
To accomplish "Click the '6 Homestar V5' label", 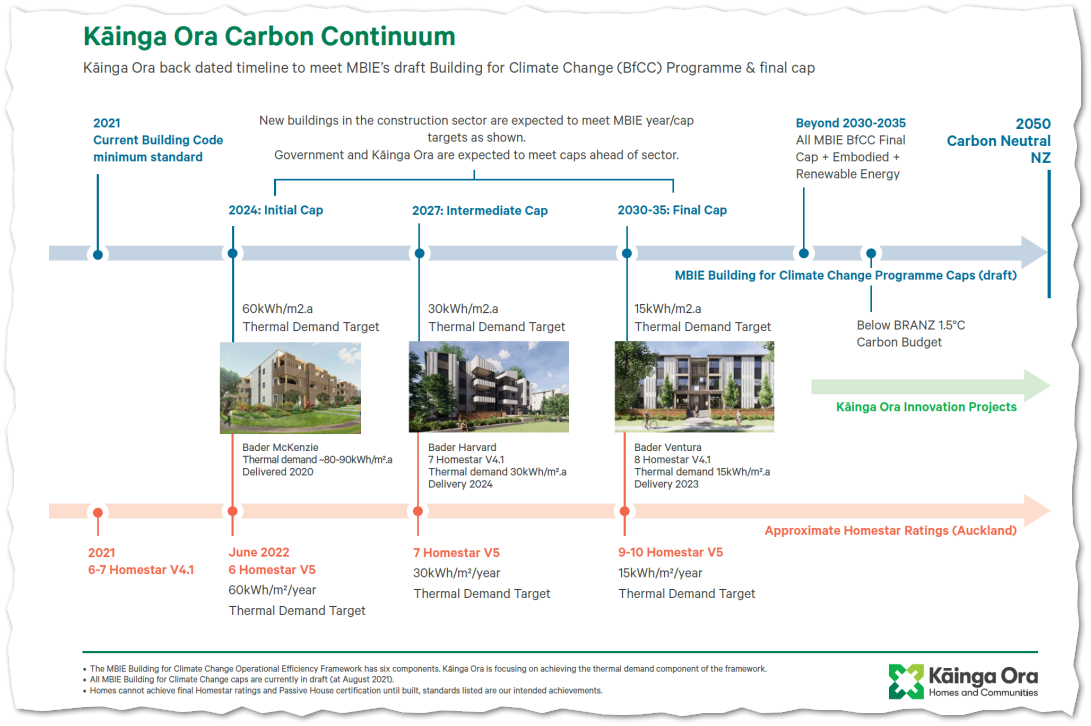I will pyautogui.click(x=272, y=569).
